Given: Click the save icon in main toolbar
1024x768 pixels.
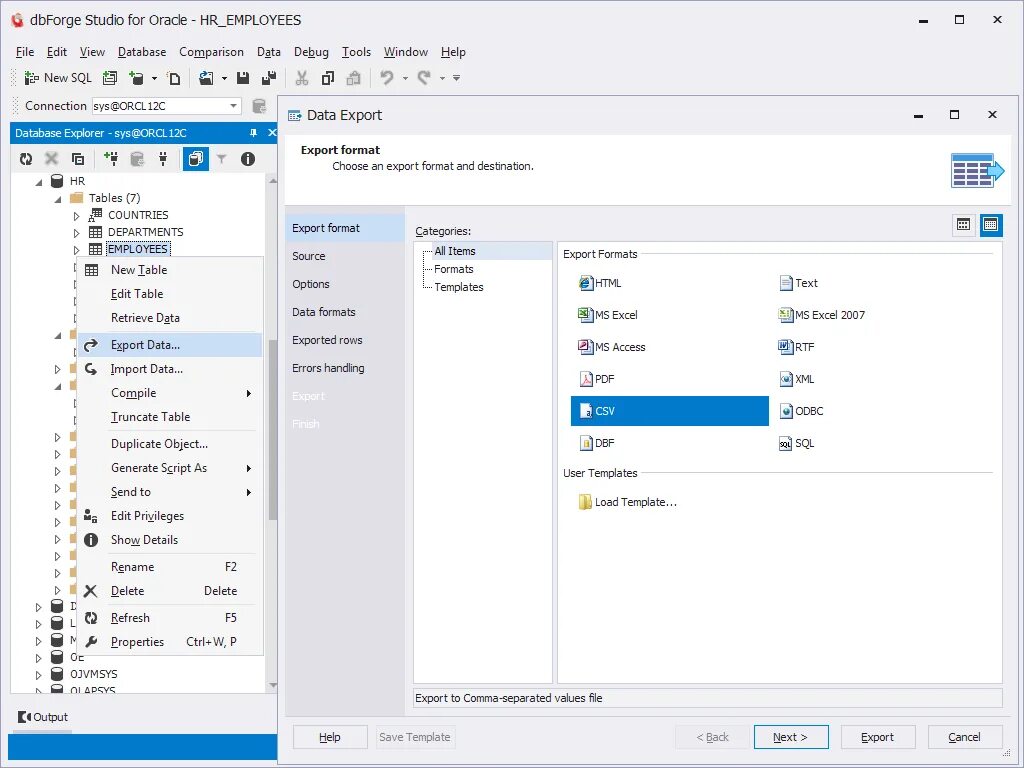Looking at the screenshot, I should coord(243,78).
